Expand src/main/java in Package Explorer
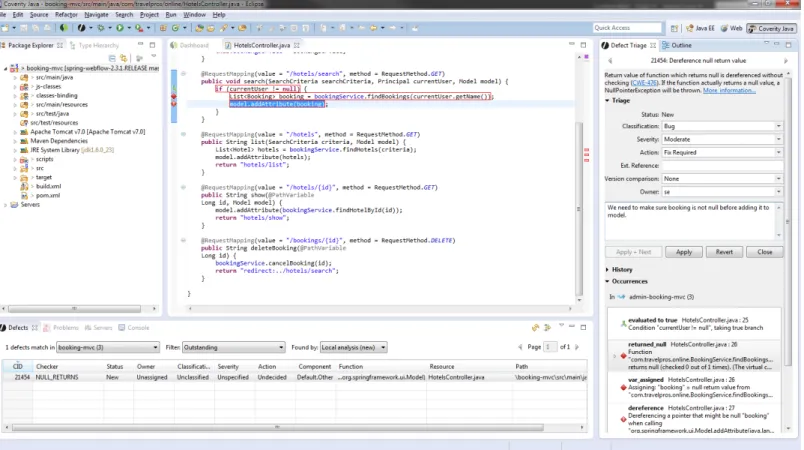Image resolution: width=804 pixels, height=450 pixels. pyautogui.click(x=15, y=78)
